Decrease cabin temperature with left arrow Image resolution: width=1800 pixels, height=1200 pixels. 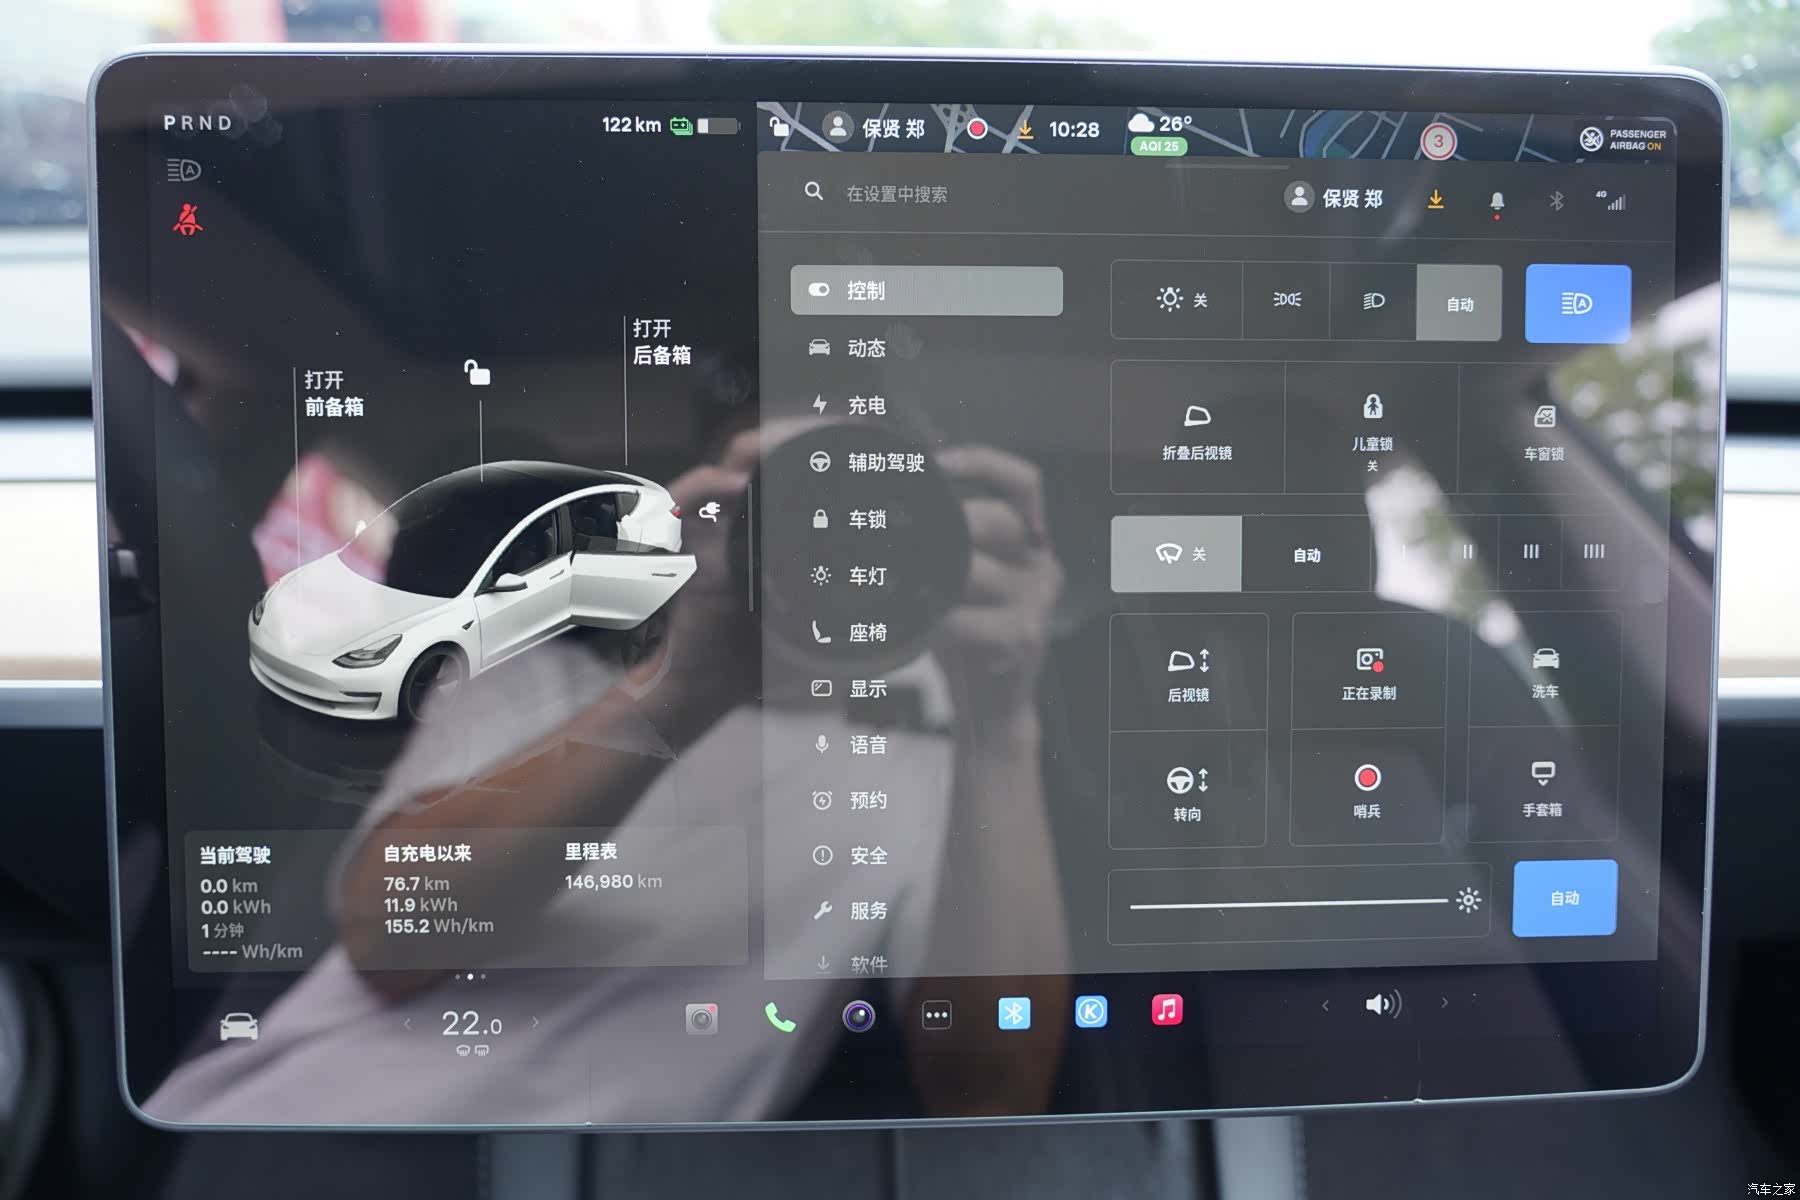pos(407,1023)
